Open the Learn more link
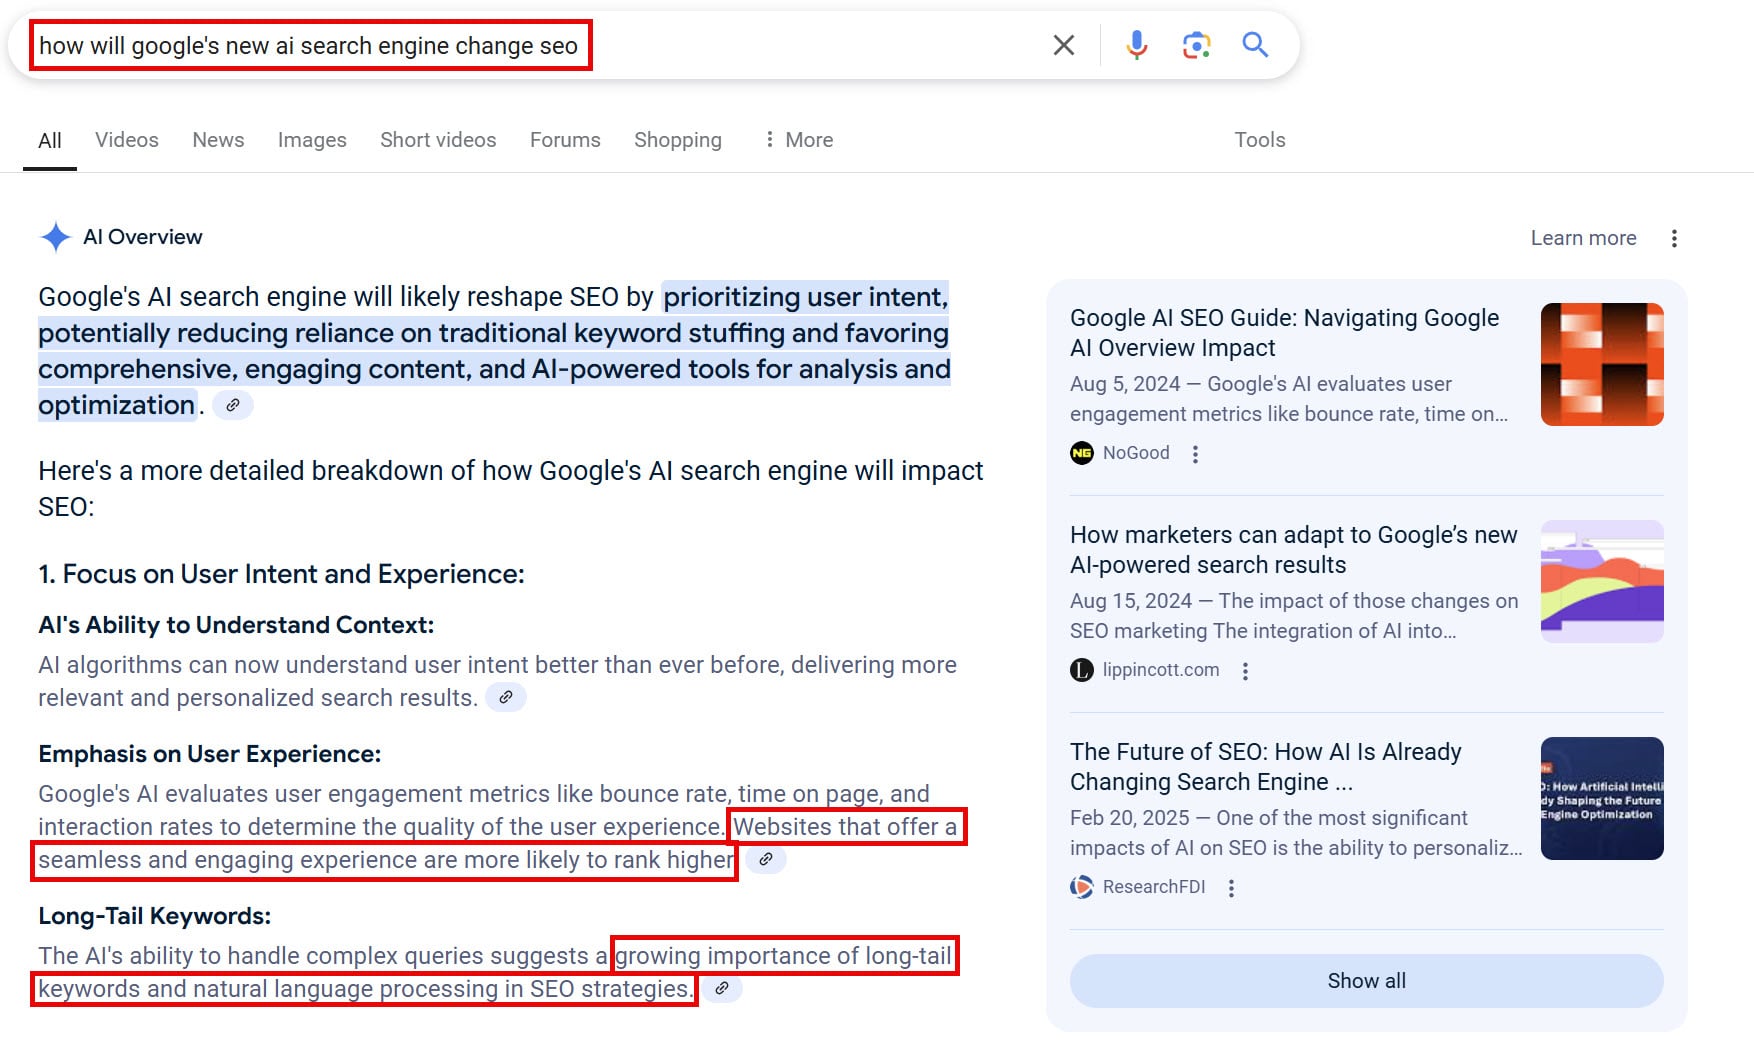The image size is (1754, 1050). click(x=1583, y=238)
